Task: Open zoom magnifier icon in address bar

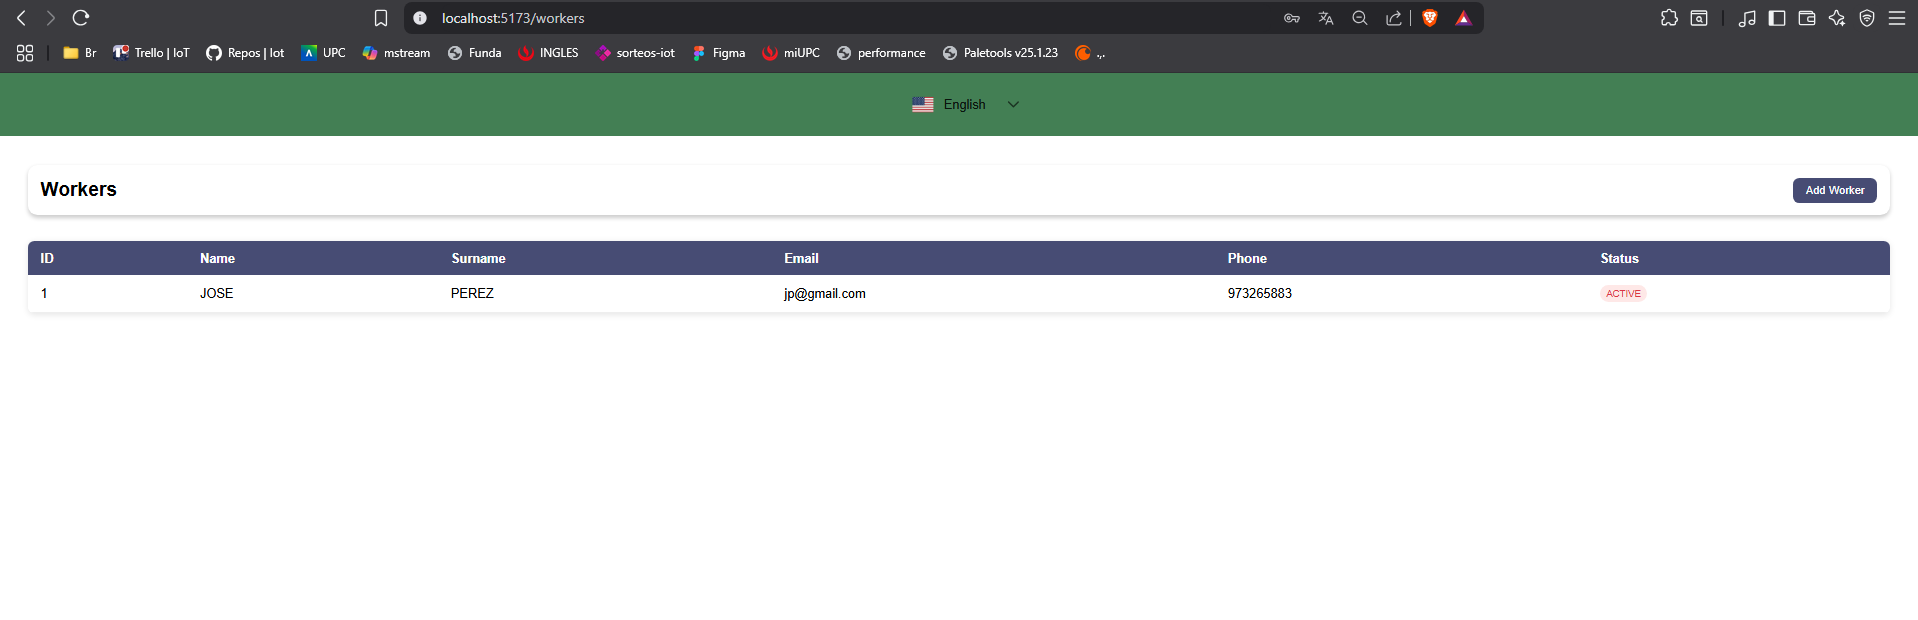Action: [1360, 18]
